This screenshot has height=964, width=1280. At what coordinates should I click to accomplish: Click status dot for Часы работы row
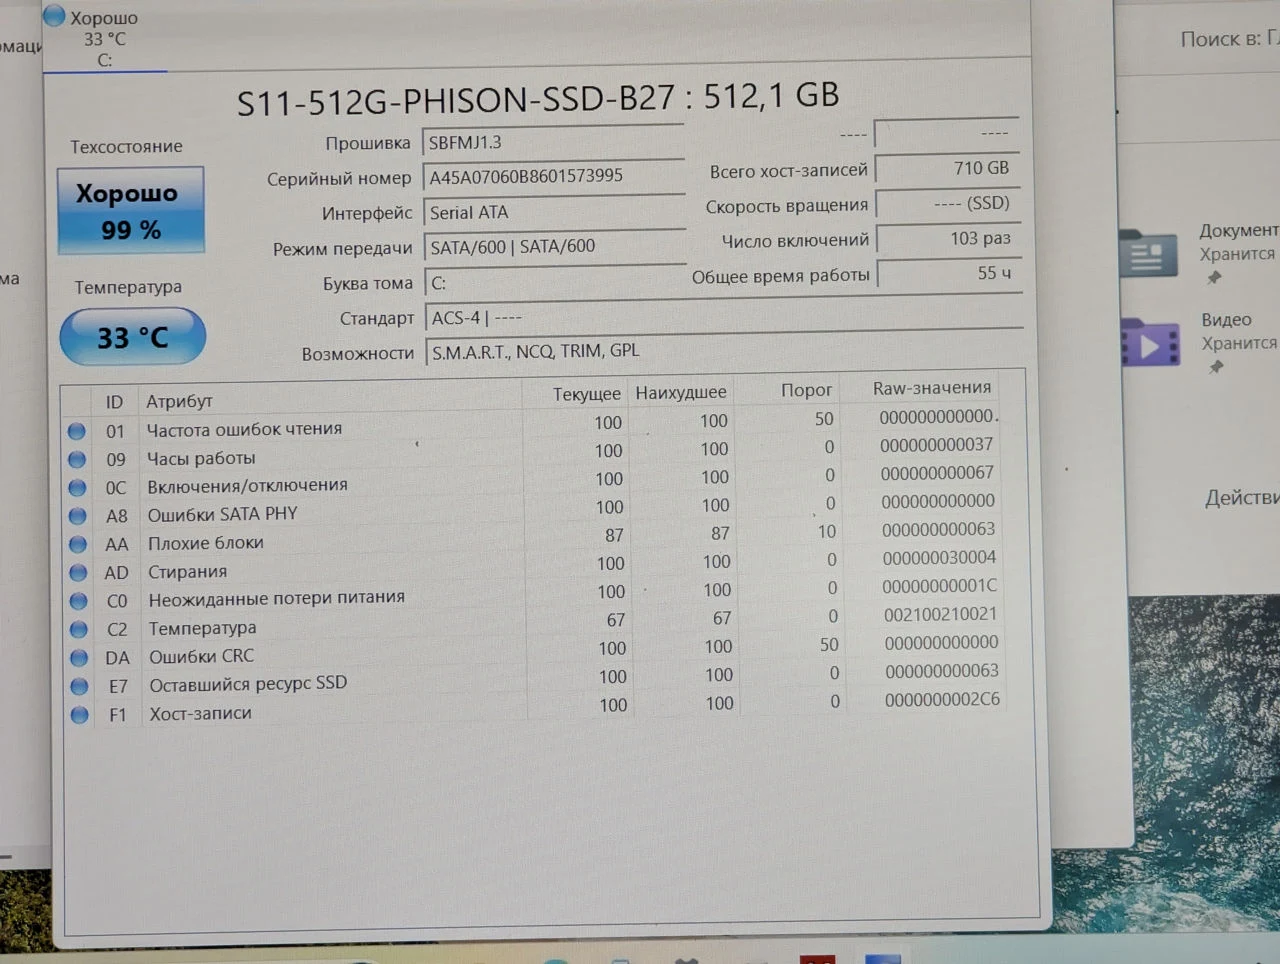click(x=77, y=459)
